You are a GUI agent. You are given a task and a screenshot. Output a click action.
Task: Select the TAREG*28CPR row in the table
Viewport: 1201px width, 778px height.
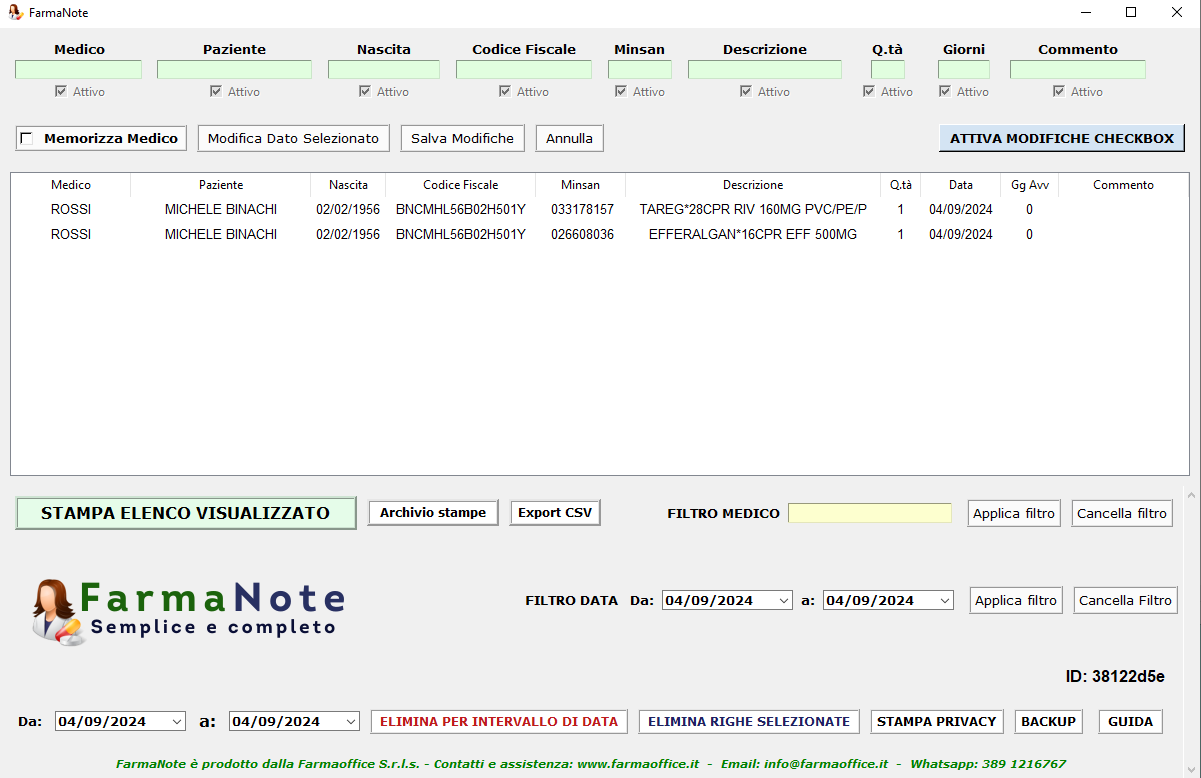(752, 210)
